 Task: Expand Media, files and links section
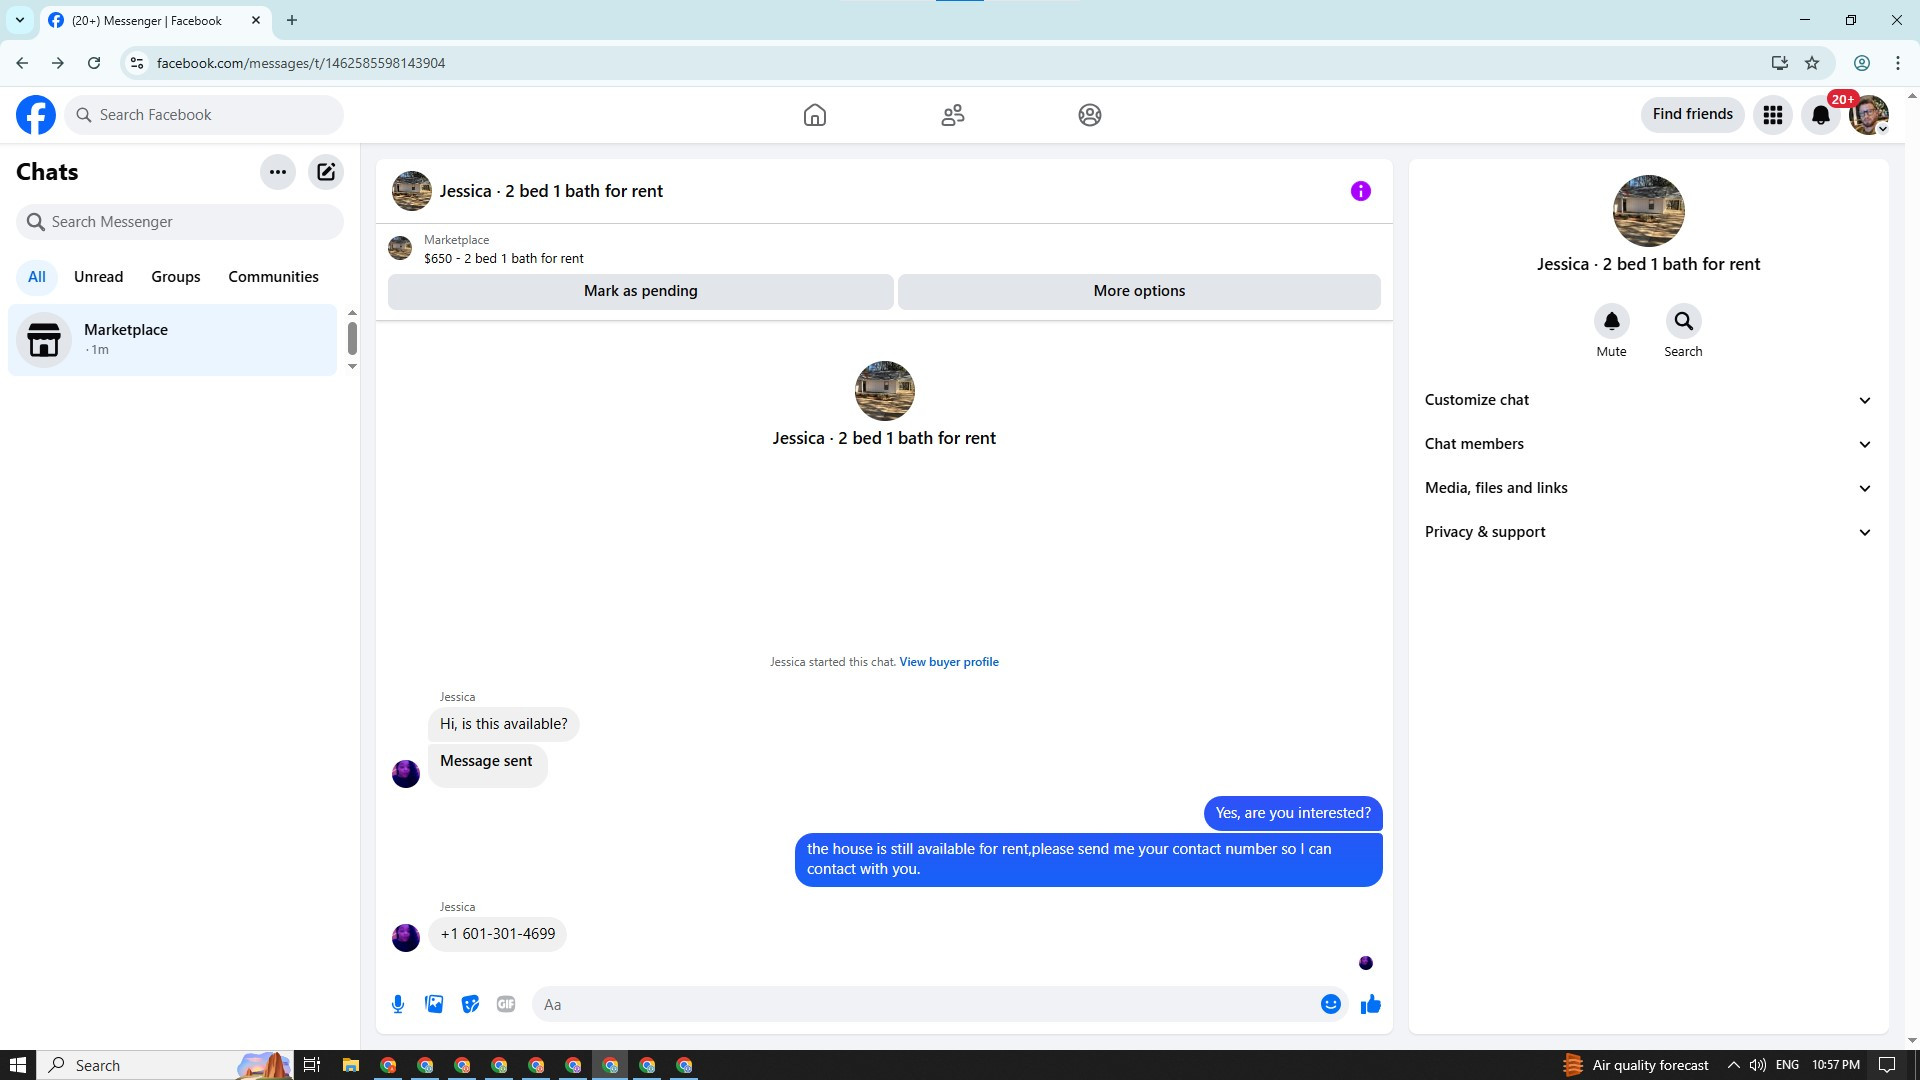click(x=1647, y=488)
